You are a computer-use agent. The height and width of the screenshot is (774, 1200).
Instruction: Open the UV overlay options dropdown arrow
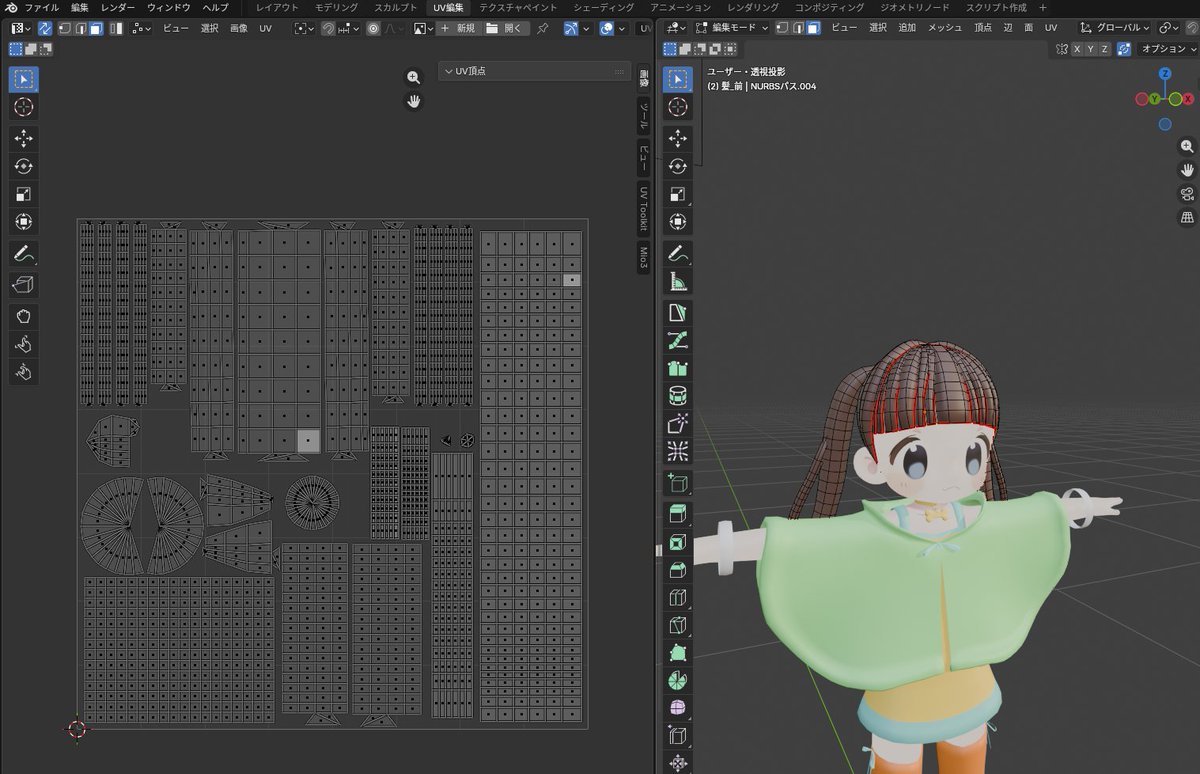click(622, 29)
